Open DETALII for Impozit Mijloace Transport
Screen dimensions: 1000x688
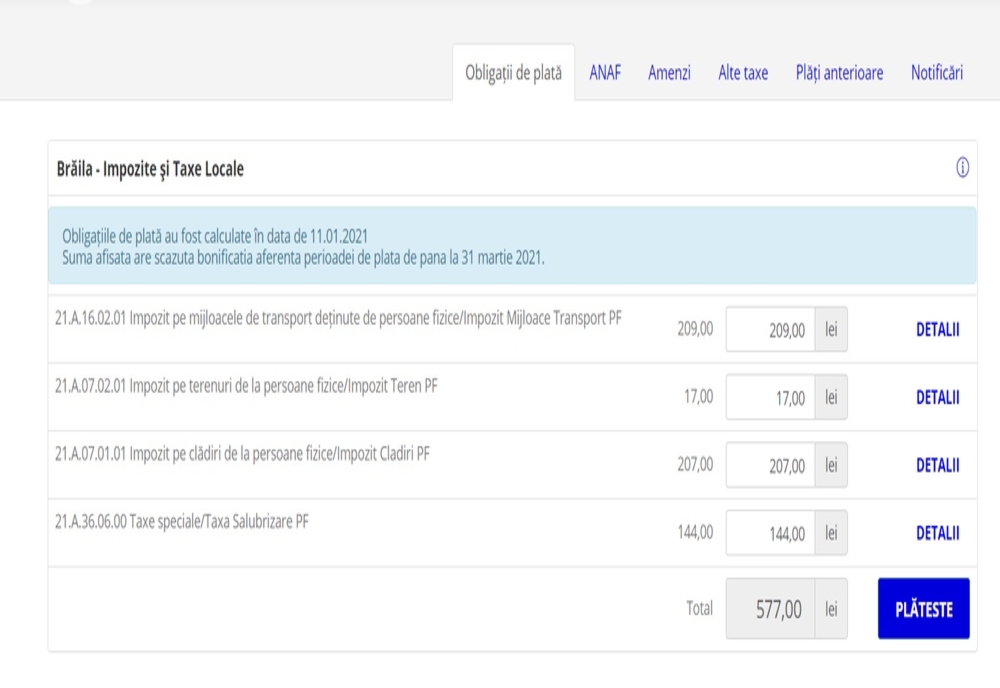pos(937,330)
